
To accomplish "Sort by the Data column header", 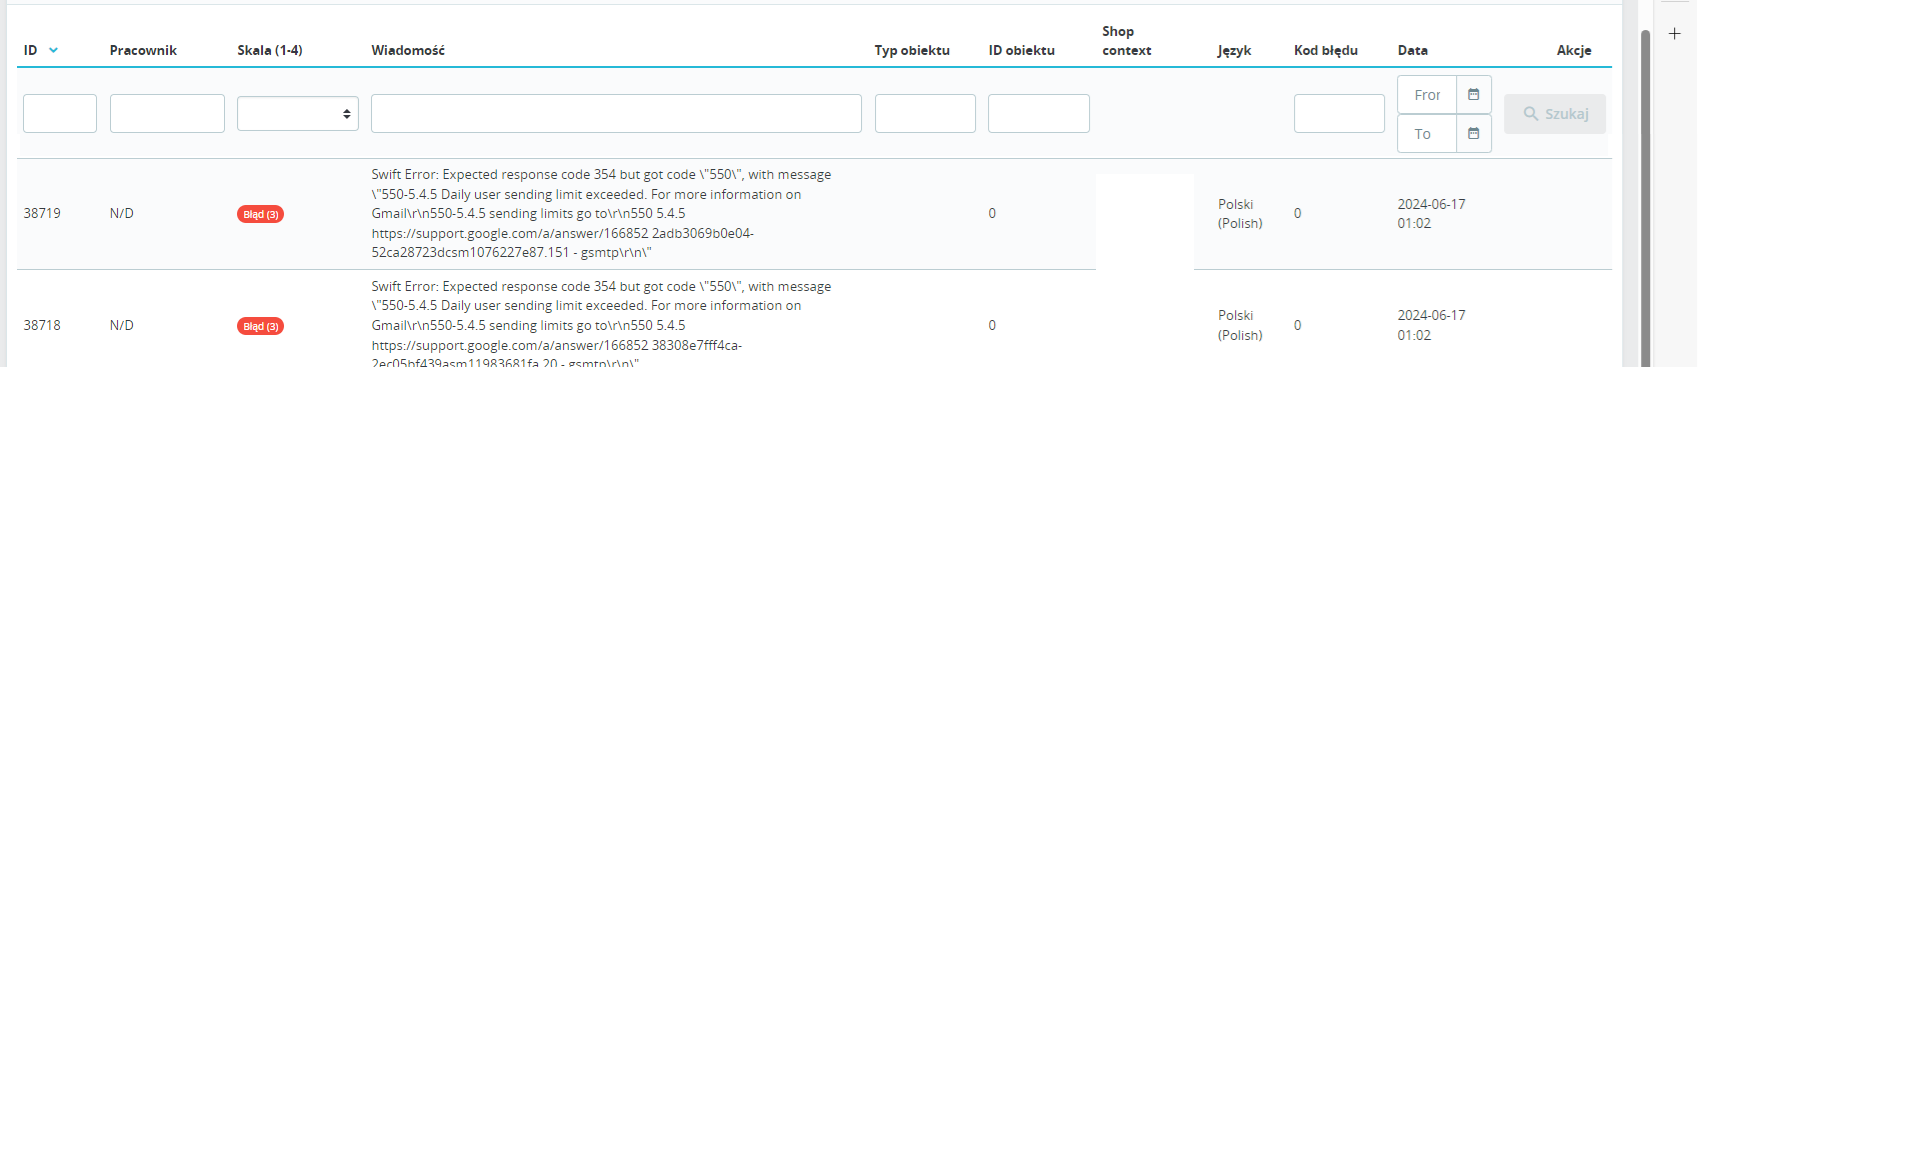I will pyautogui.click(x=1412, y=50).
